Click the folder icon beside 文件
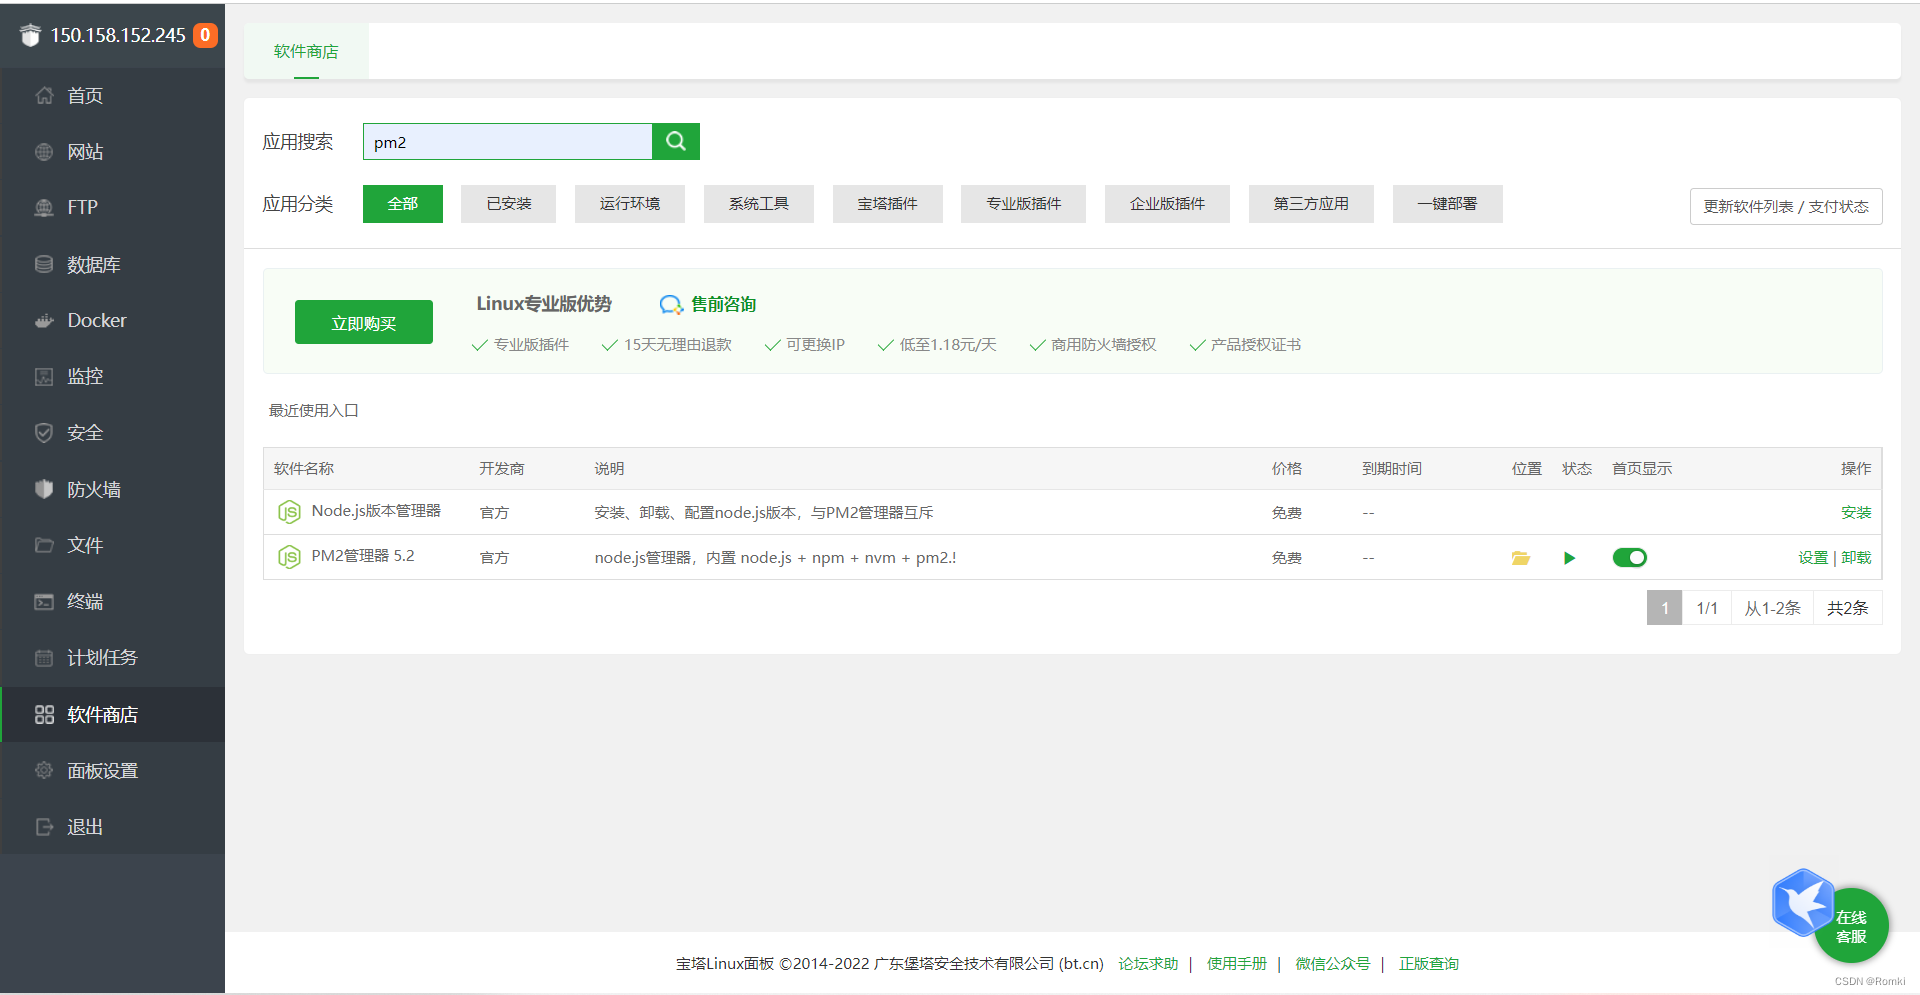Image resolution: width=1920 pixels, height=995 pixels. (x=44, y=545)
